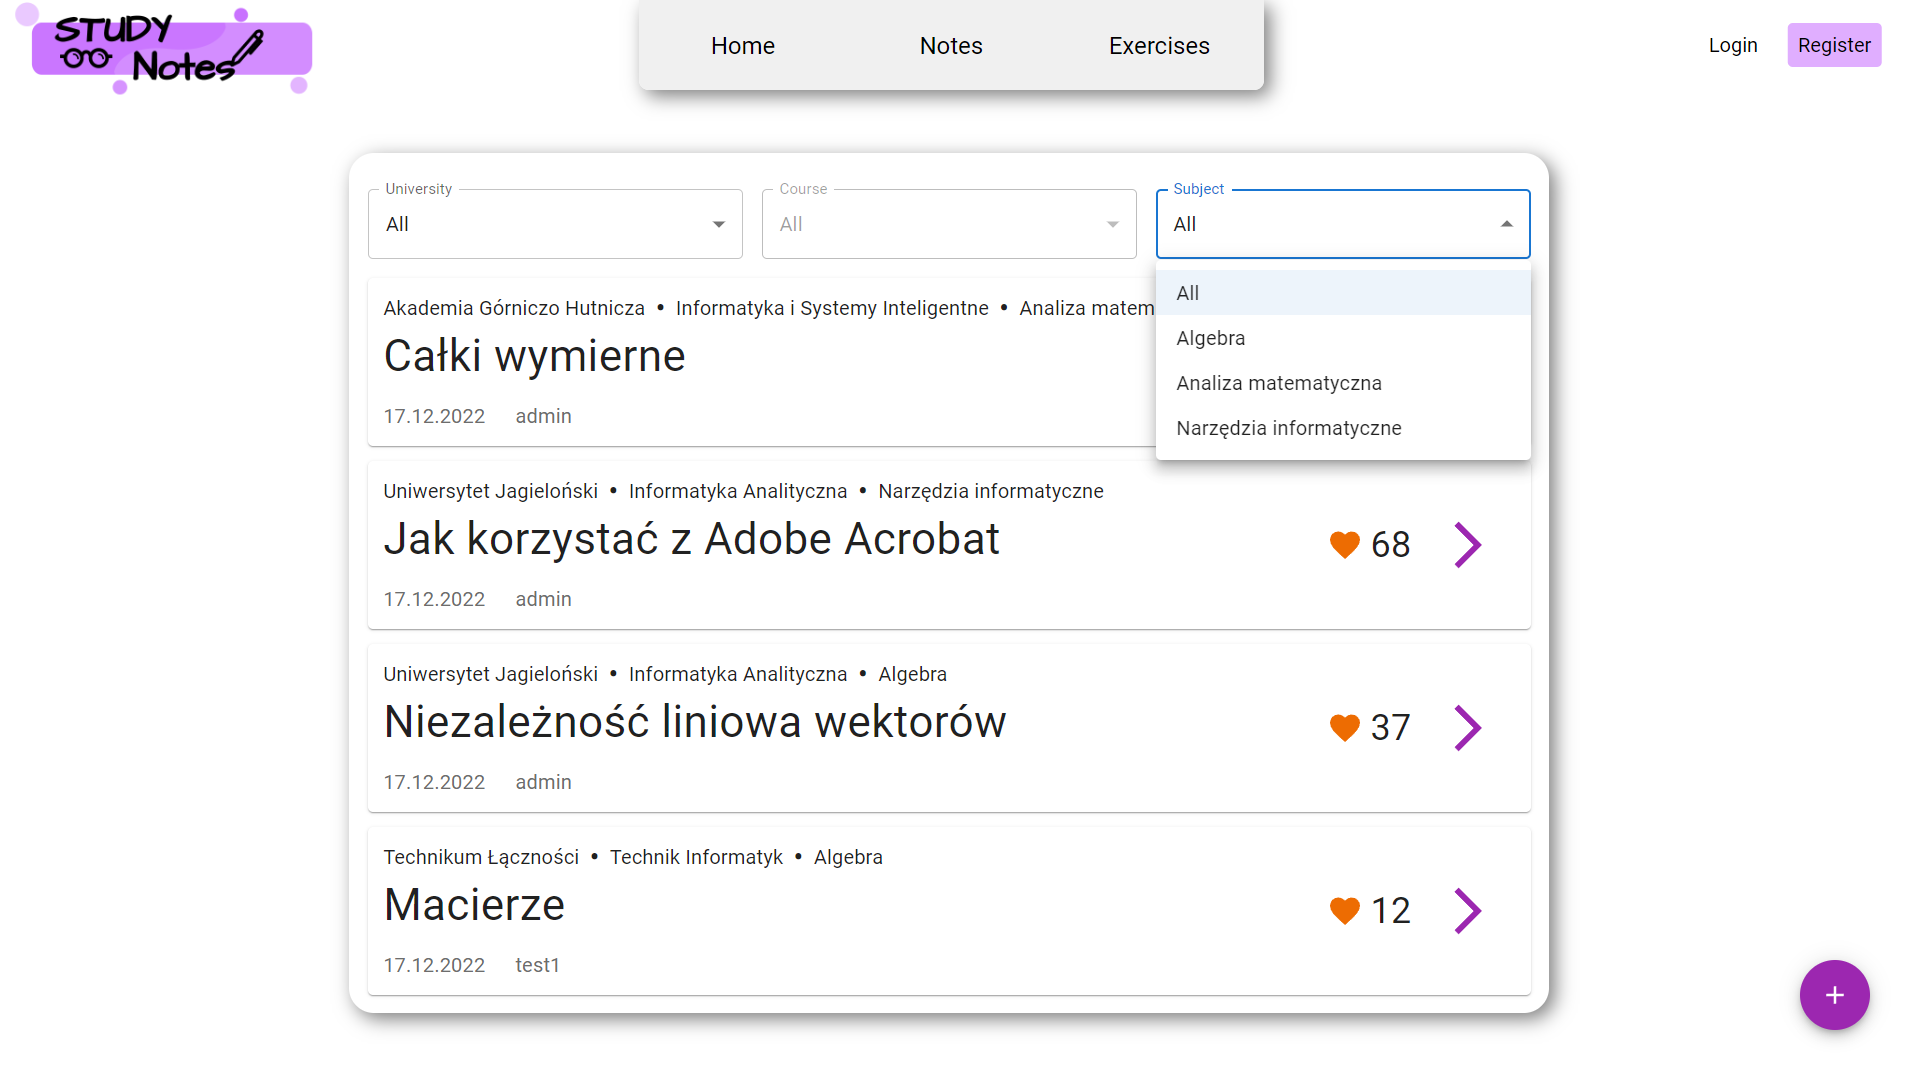
Task: Choose Analiza matematyczna option
Action: pos(1278,383)
